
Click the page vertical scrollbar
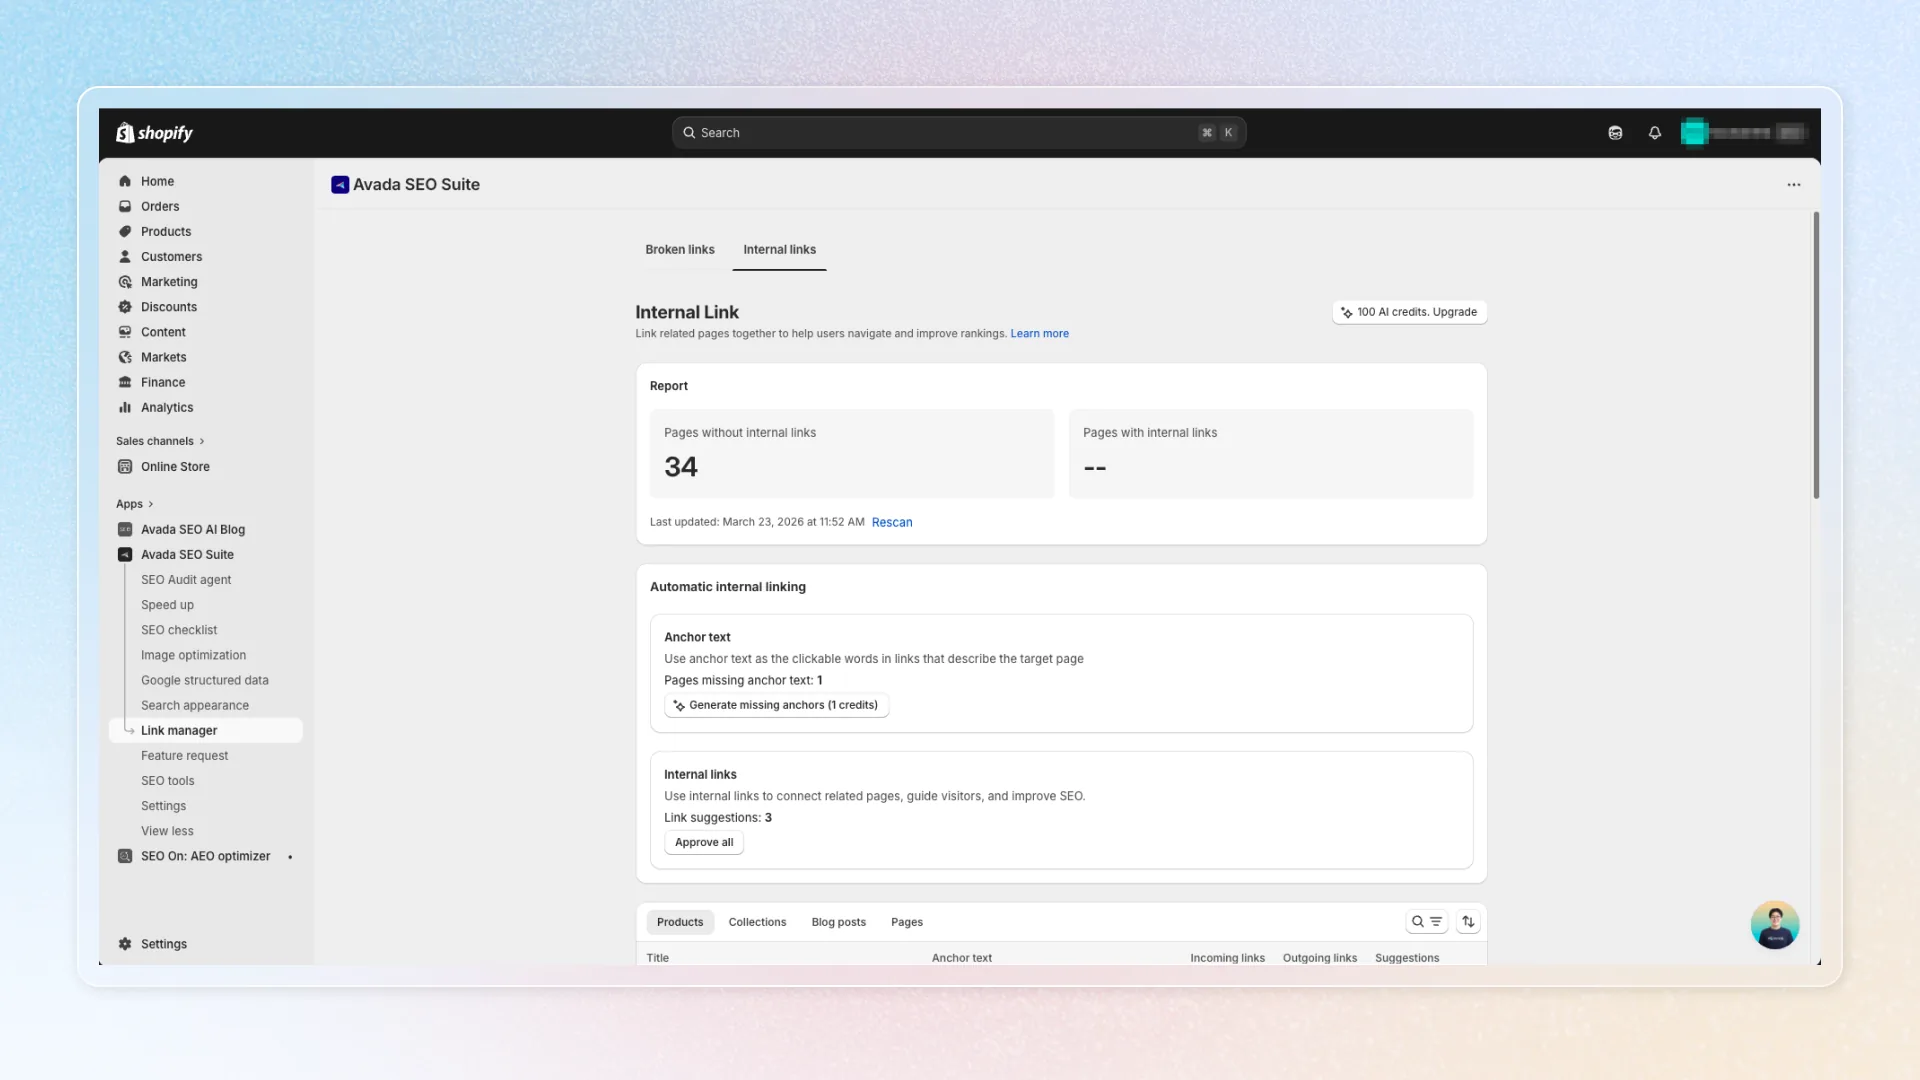tap(1816, 355)
